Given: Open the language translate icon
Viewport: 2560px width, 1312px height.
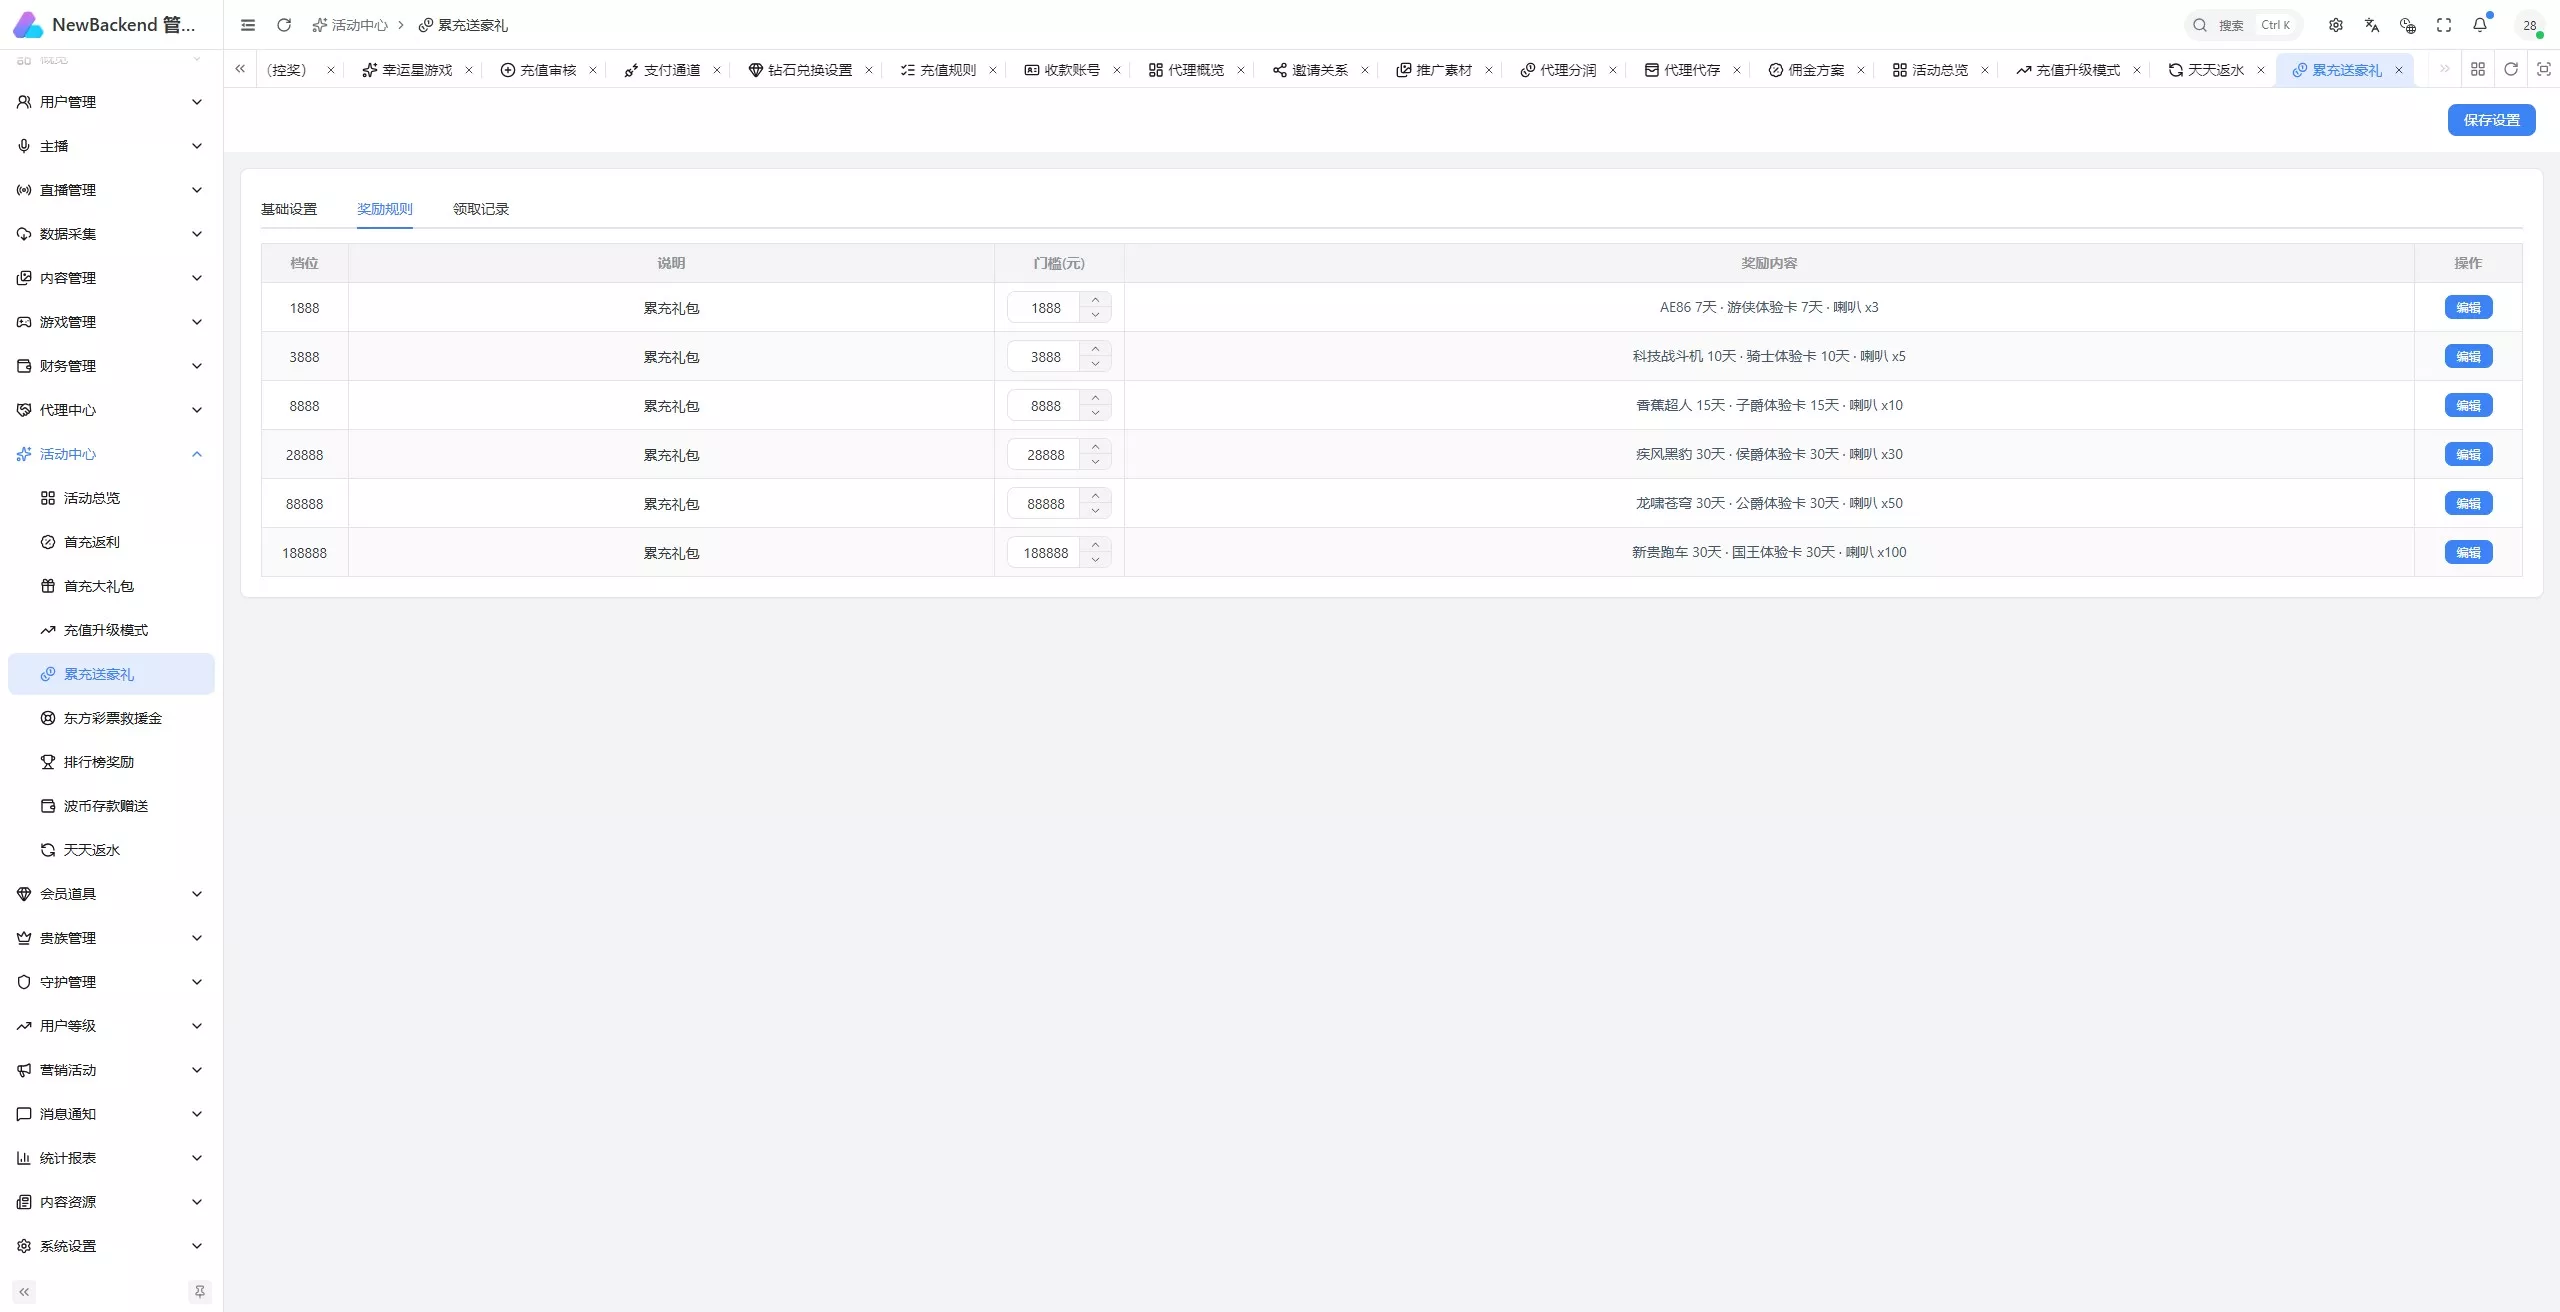Looking at the screenshot, I should pyautogui.click(x=2372, y=25).
